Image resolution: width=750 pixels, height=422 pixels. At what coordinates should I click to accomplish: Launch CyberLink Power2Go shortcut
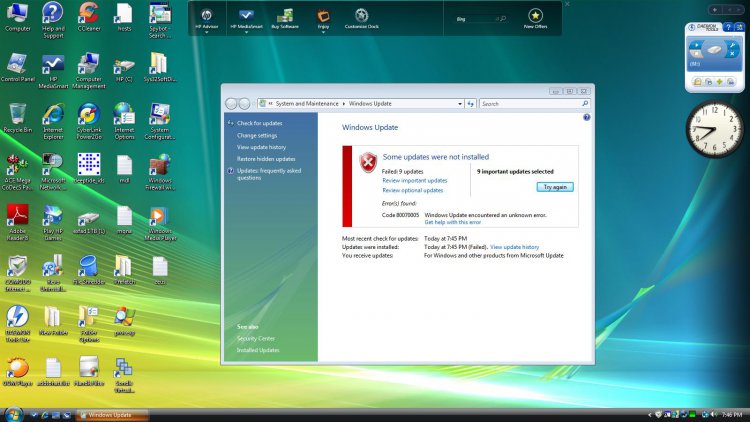(88, 122)
